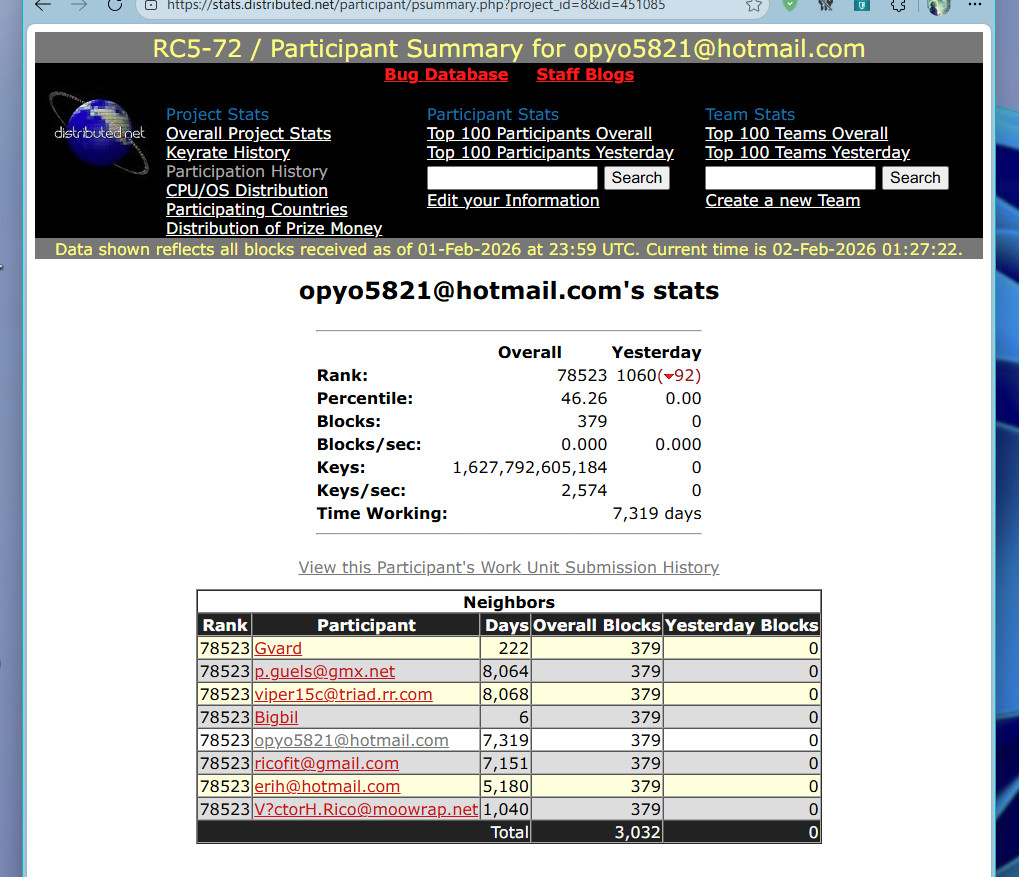This screenshot has height=877, width=1019.
Task: Open Top 100 Teams Yesterday
Action: coord(807,153)
